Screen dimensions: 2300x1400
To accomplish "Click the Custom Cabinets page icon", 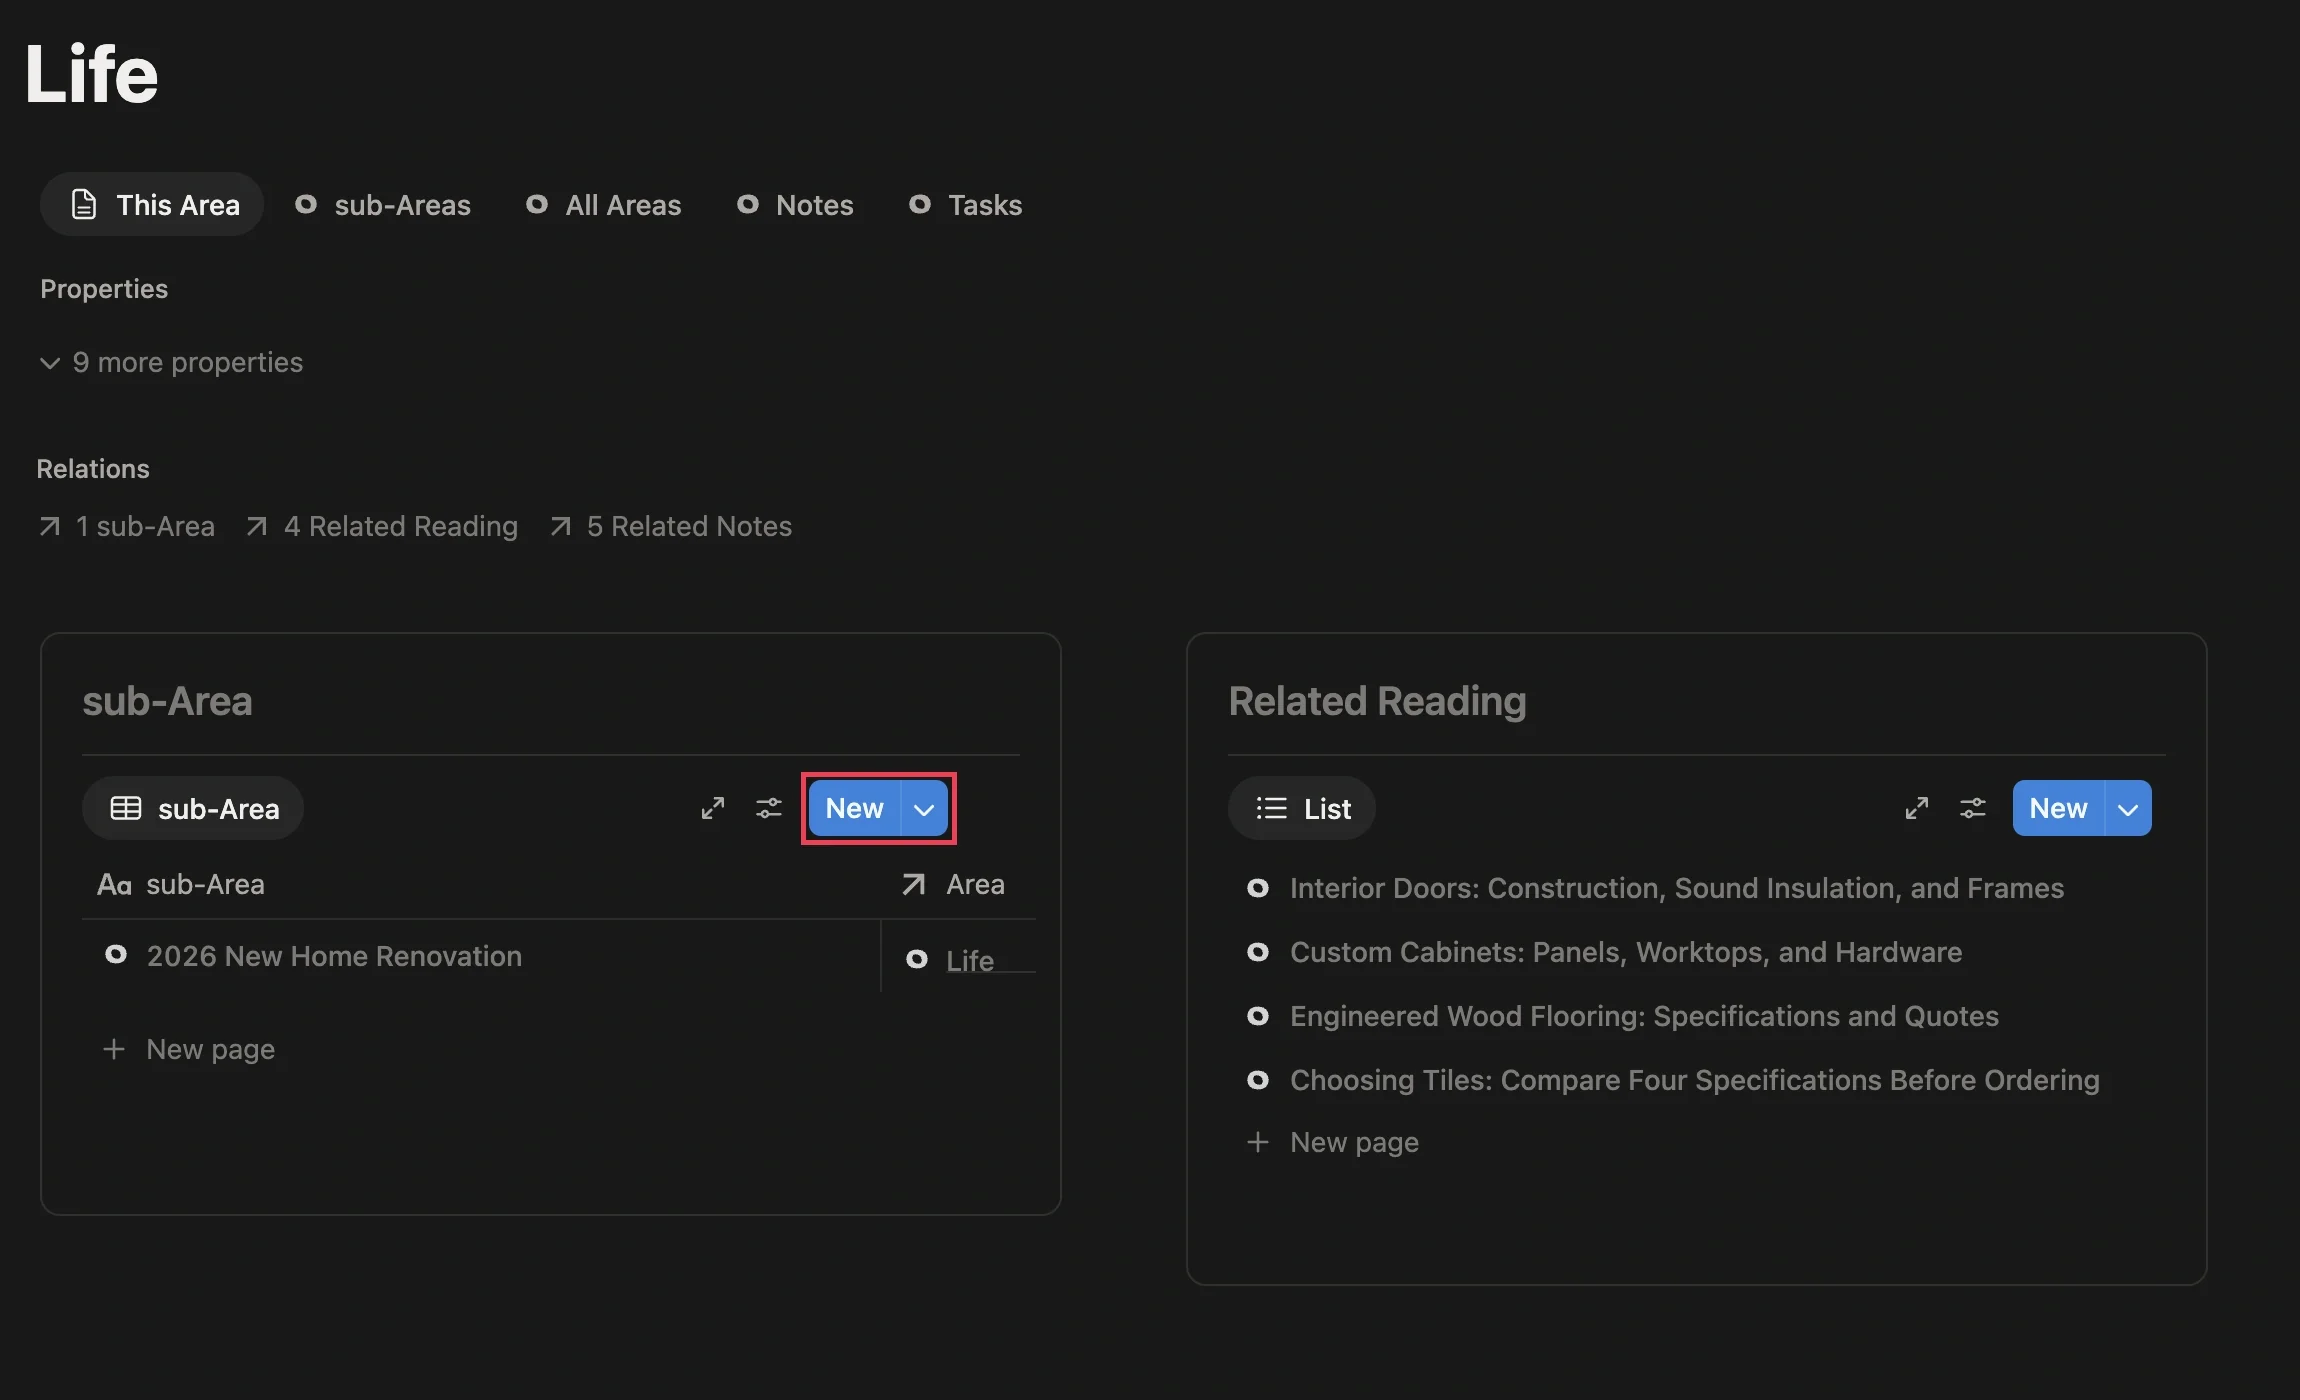I will click(1258, 952).
